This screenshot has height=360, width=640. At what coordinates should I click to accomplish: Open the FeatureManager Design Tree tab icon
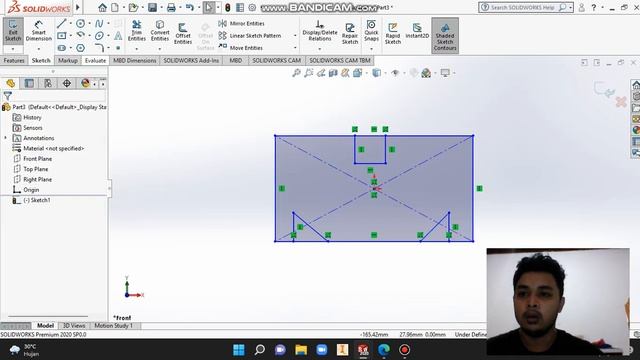pyautogui.click(x=11, y=83)
